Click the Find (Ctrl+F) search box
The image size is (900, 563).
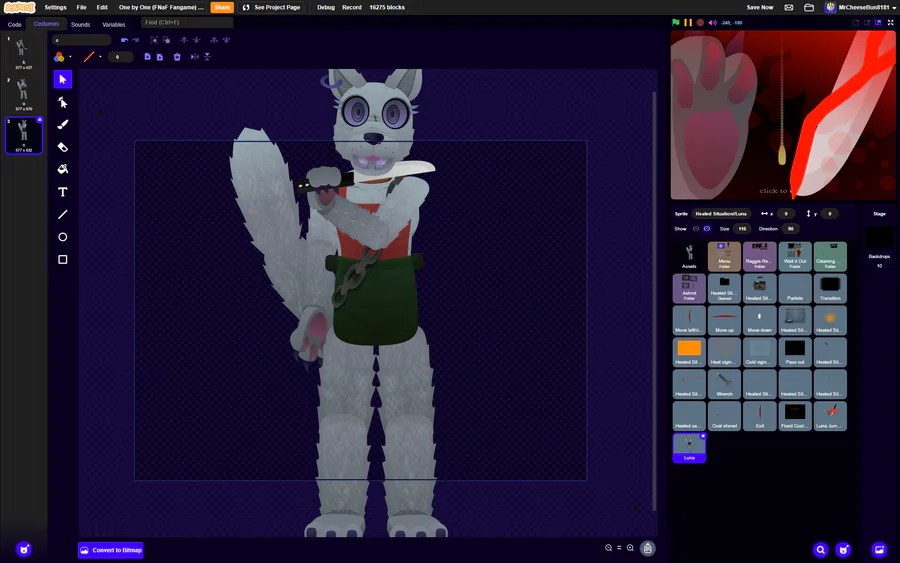pyautogui.click(x=187, y=22)
